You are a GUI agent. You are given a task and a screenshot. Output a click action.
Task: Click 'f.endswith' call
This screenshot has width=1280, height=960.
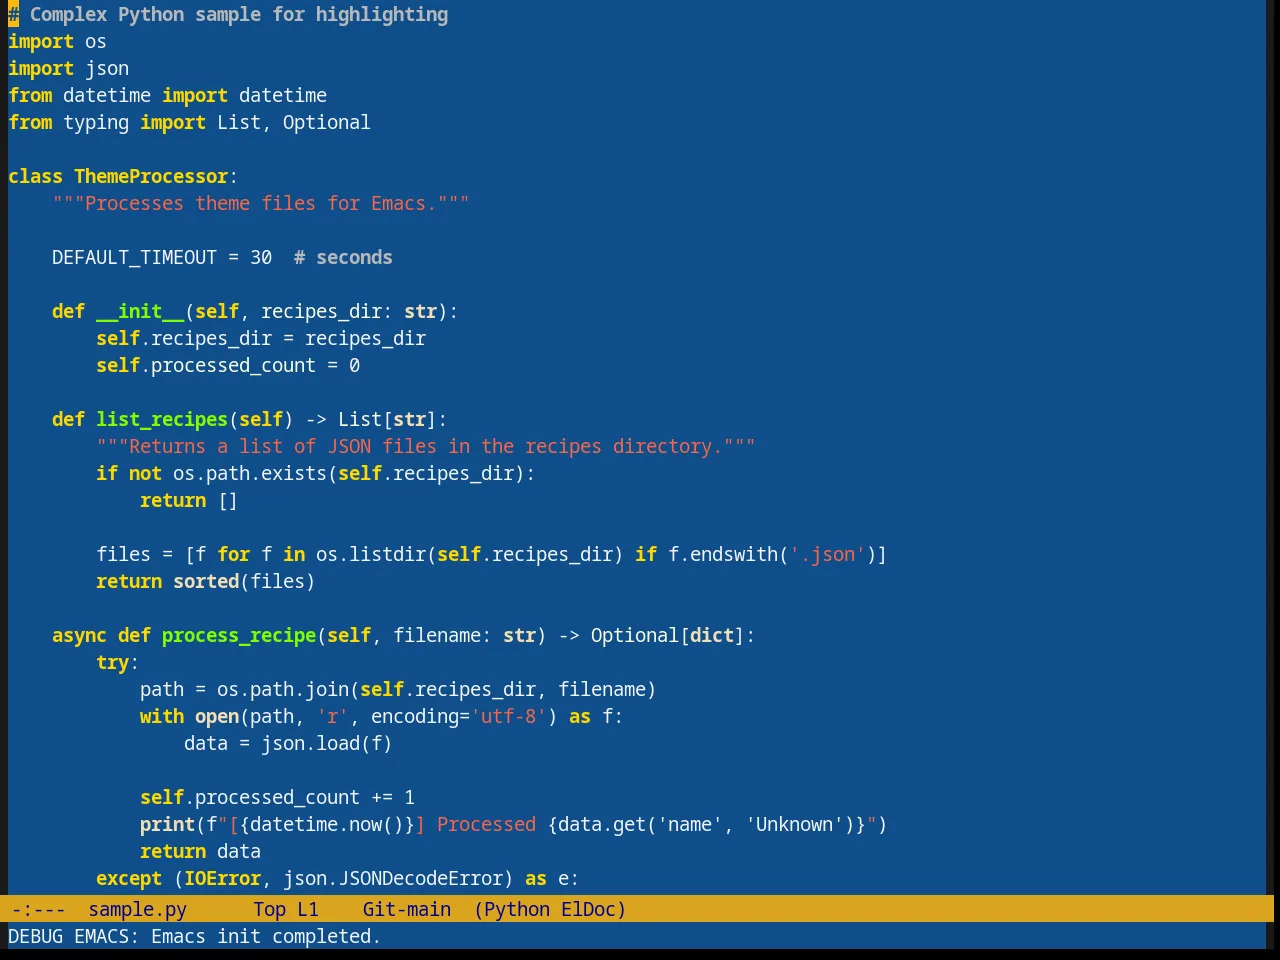pyautogui.click(x=723, y=554)
